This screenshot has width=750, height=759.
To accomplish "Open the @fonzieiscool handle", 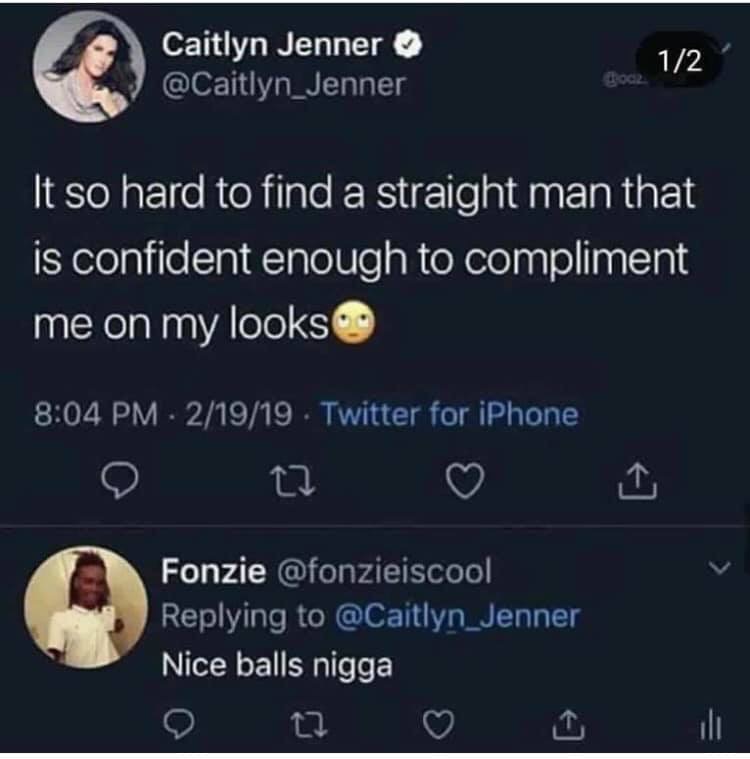I will tap(383, 571).
